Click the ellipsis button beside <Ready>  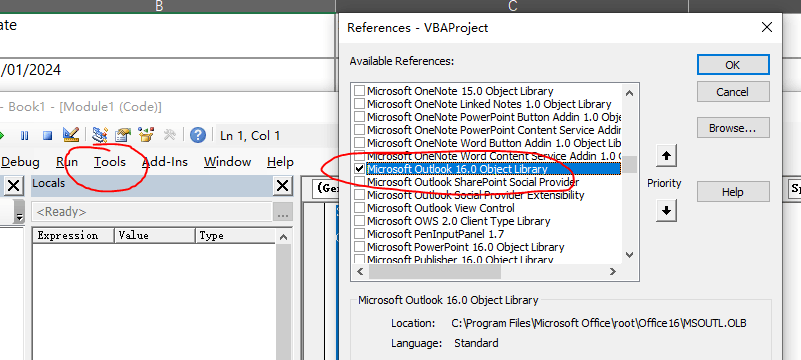(282, 212)
